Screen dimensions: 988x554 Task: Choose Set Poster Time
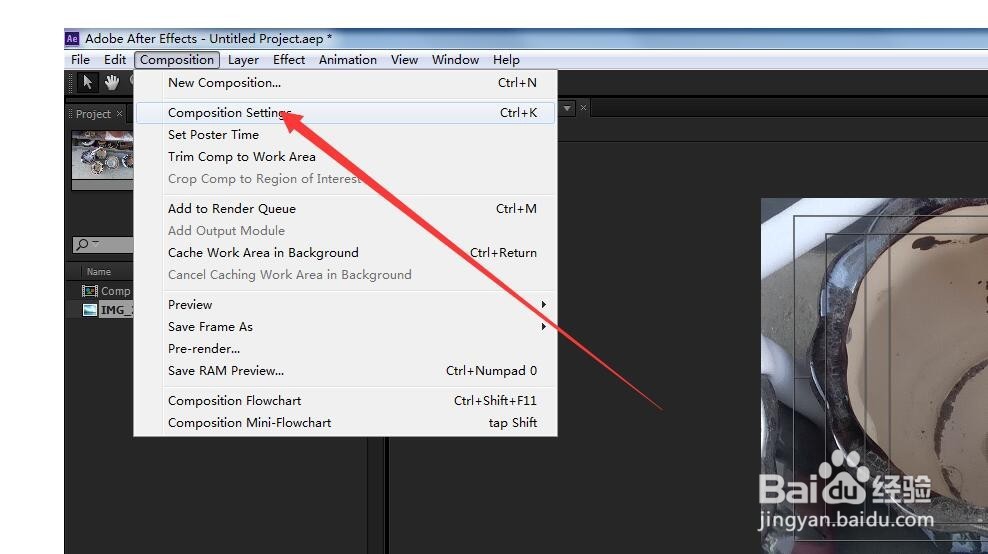pos(345,135)
